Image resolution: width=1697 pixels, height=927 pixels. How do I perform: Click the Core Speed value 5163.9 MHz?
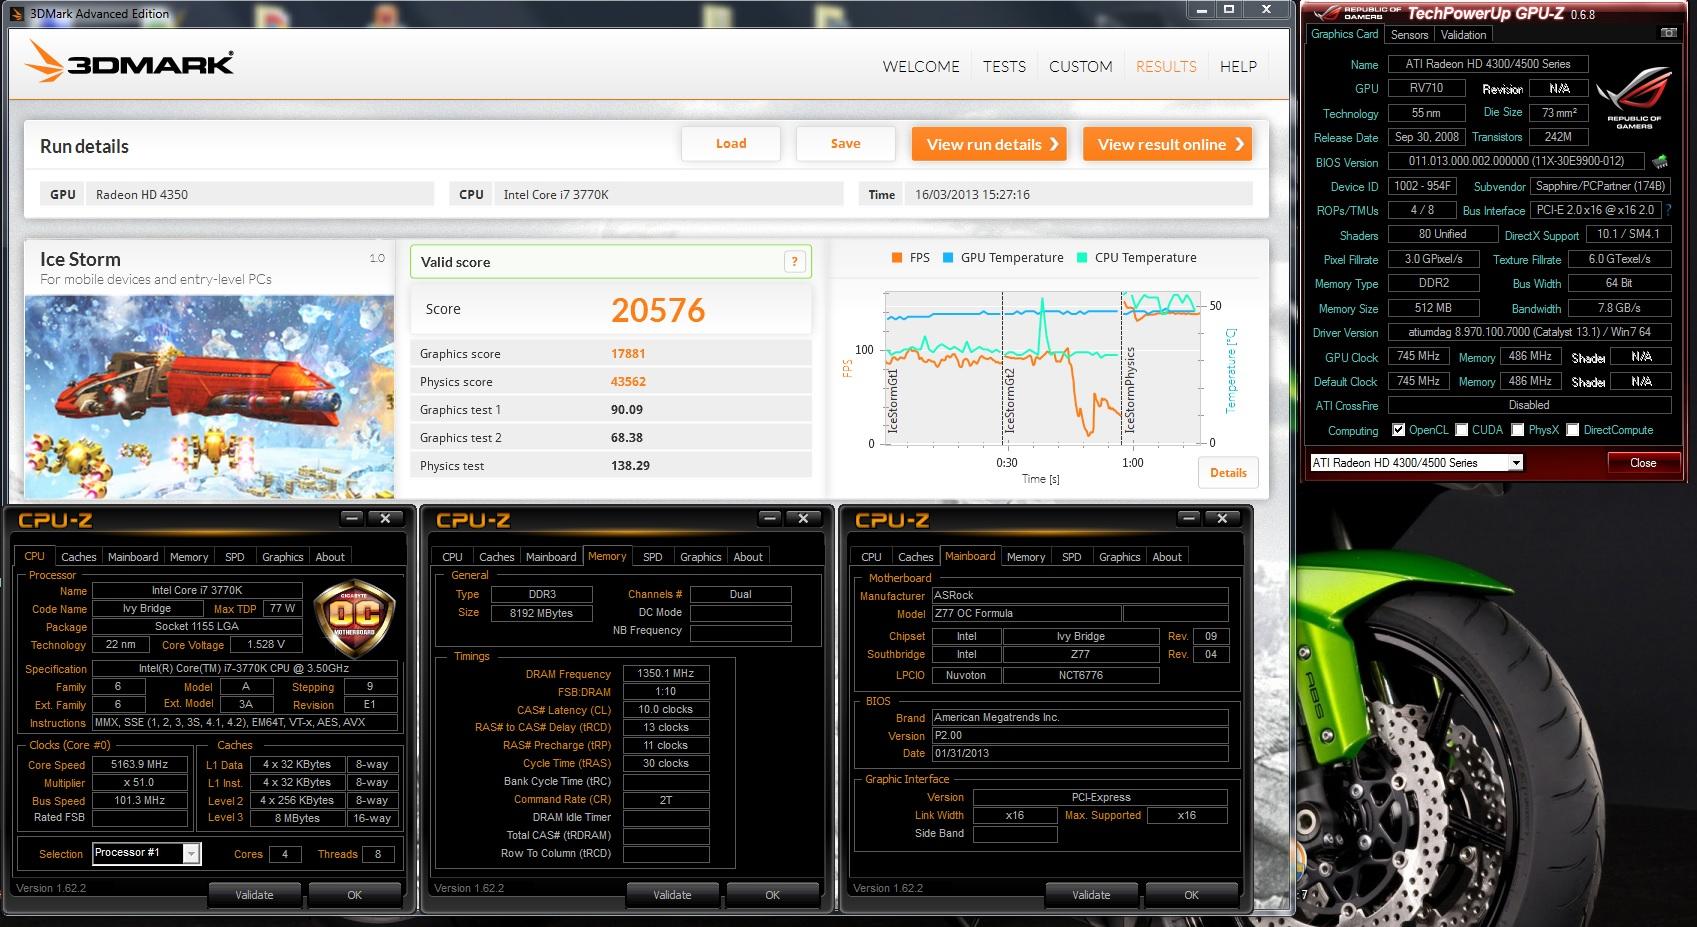(139, 764)
